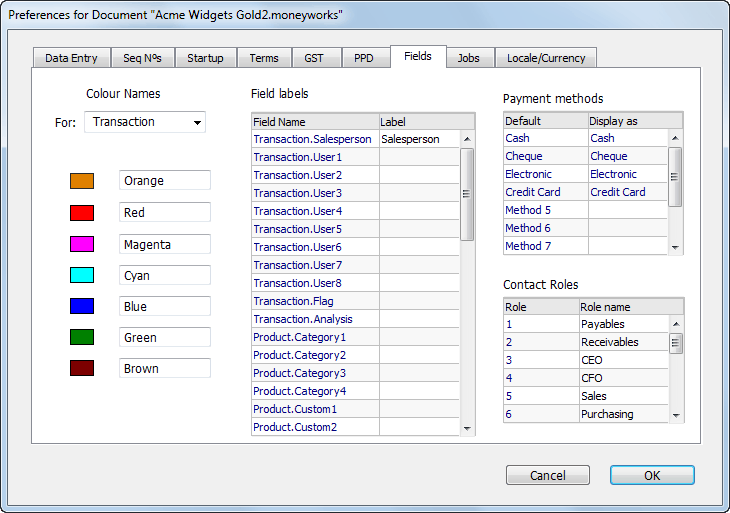Click the Salesperson label cell
Screen dimensions: 730x513
coord(419,139)
